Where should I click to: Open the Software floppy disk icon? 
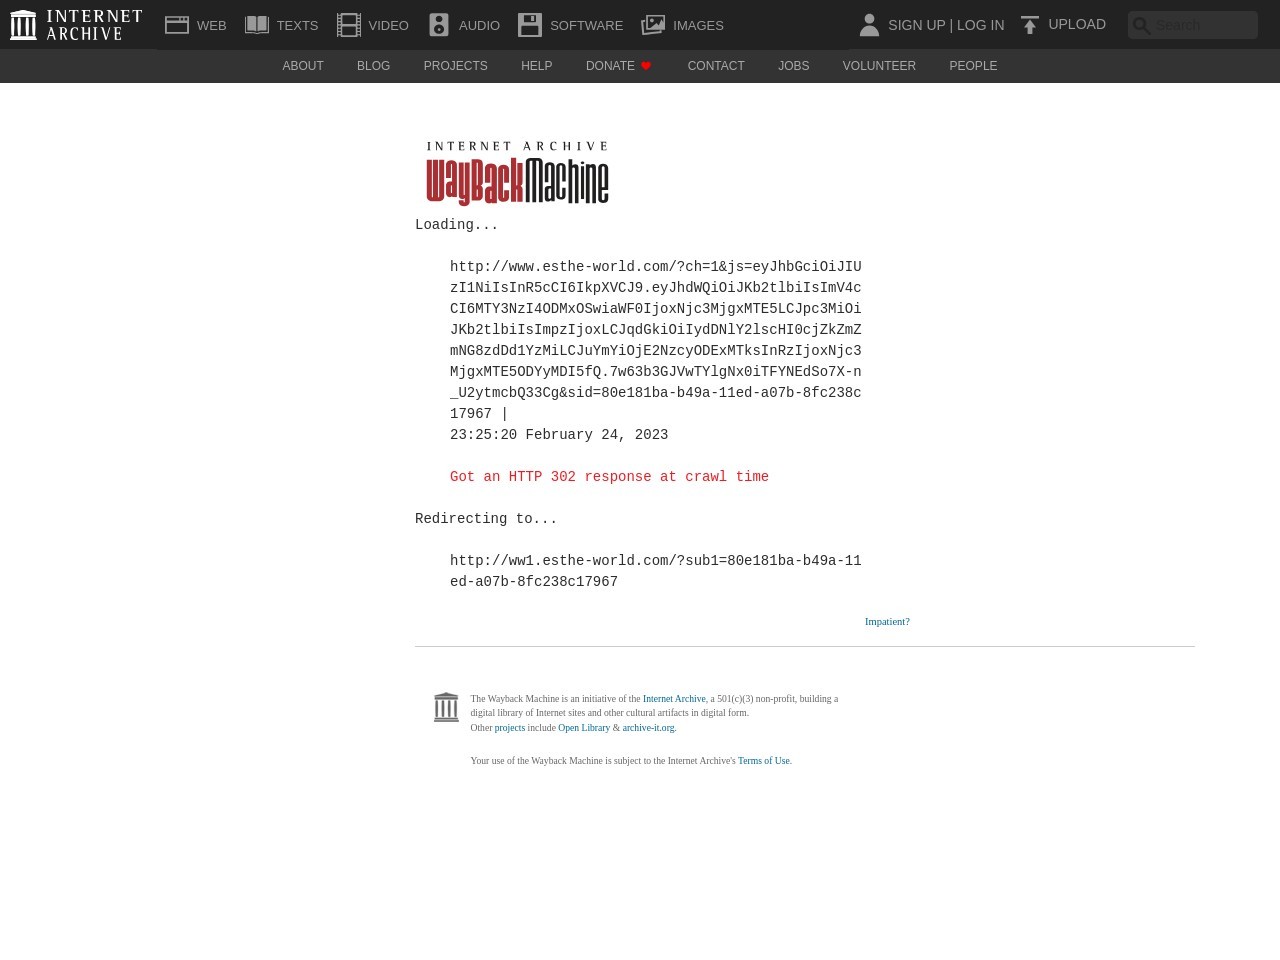tap(530, 25)
